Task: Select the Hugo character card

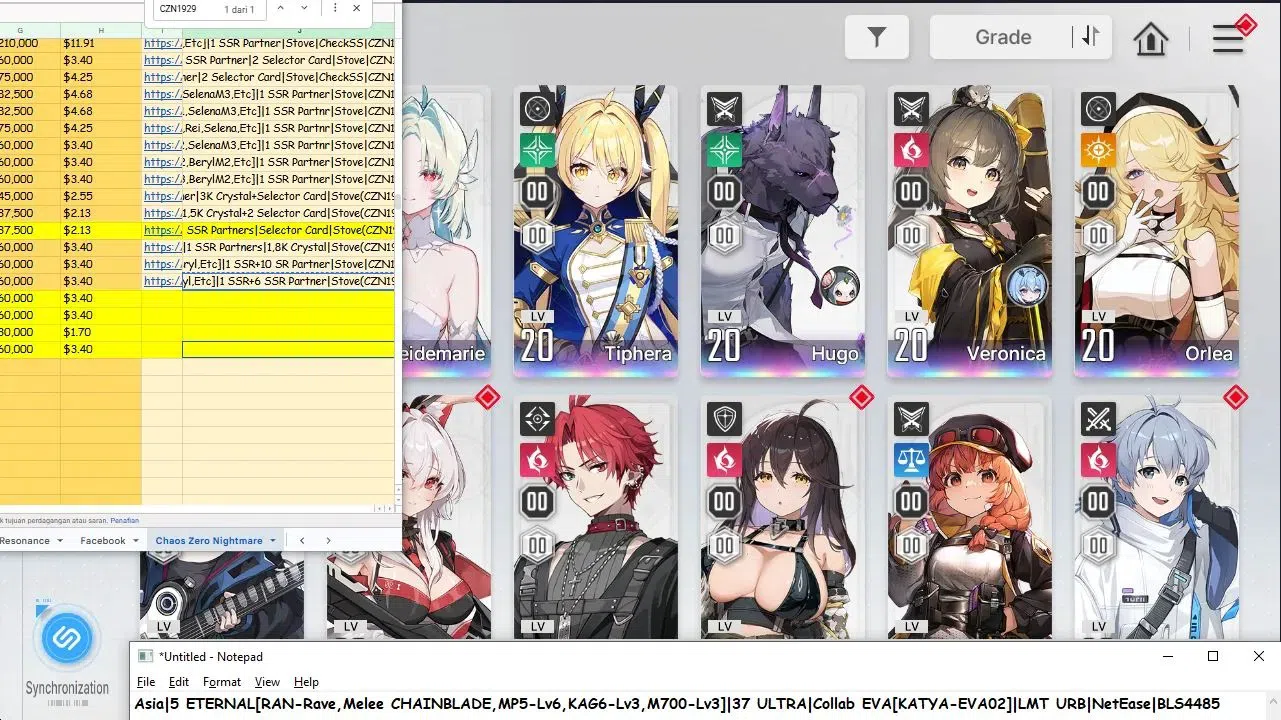Action: point(783,231)
